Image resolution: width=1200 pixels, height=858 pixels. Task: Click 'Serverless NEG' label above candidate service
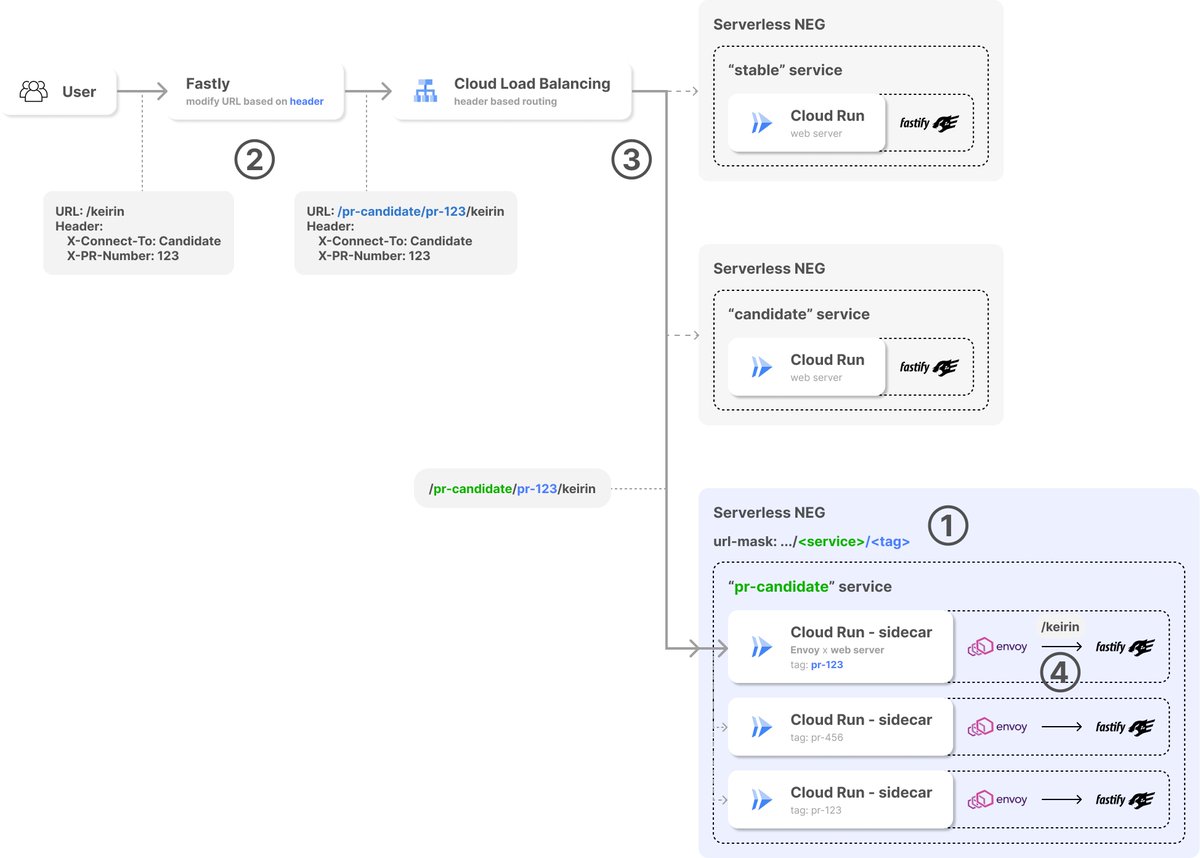pos(769,269)
